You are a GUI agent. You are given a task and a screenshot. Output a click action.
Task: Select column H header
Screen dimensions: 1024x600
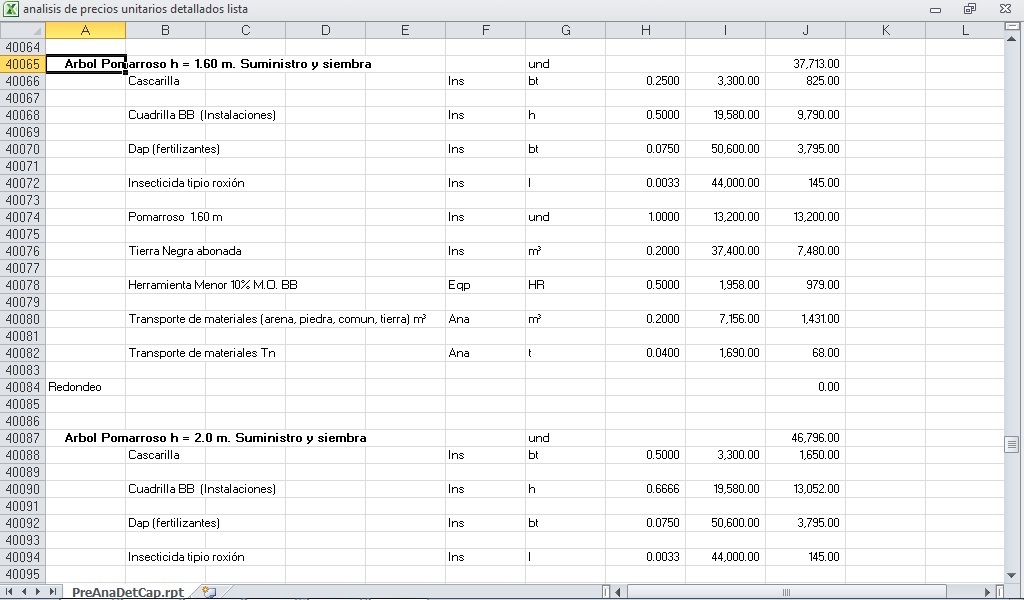point(645,30)
